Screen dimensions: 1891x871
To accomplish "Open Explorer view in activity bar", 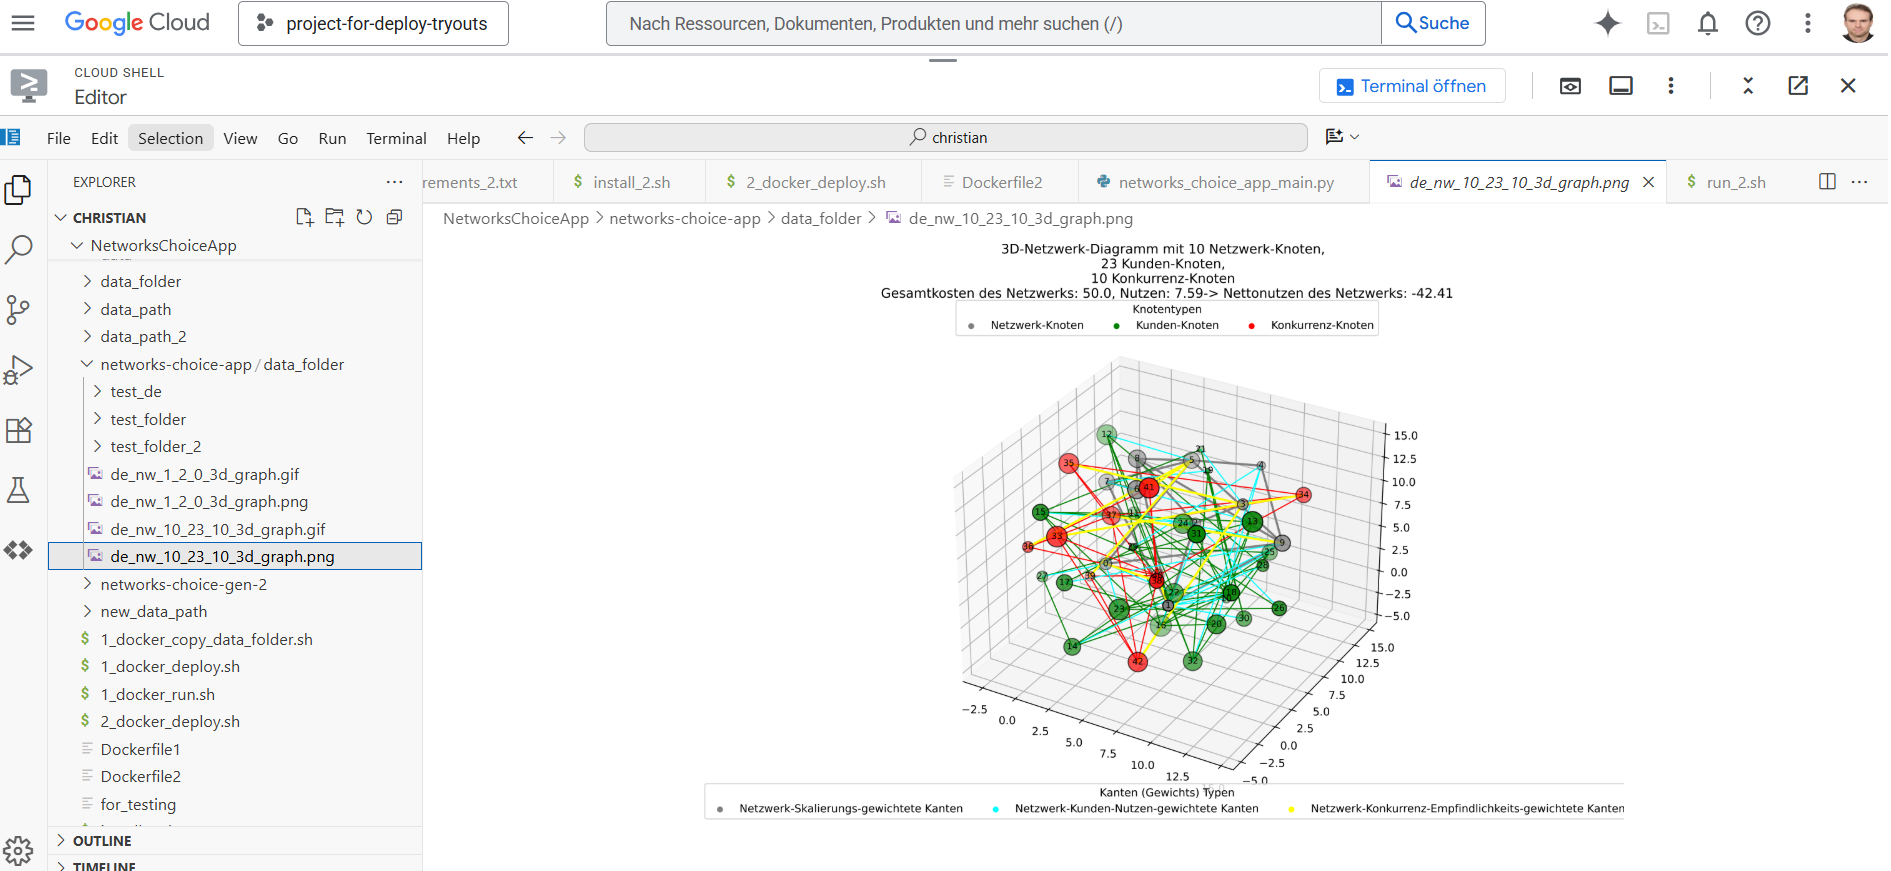I will pos(19,190).
